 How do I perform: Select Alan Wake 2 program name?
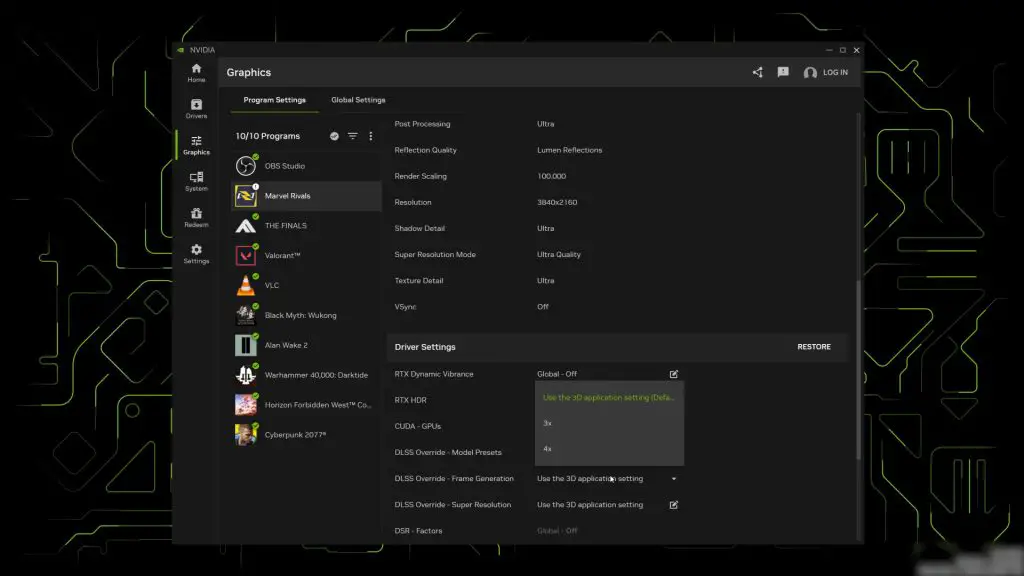click(286, 345)
